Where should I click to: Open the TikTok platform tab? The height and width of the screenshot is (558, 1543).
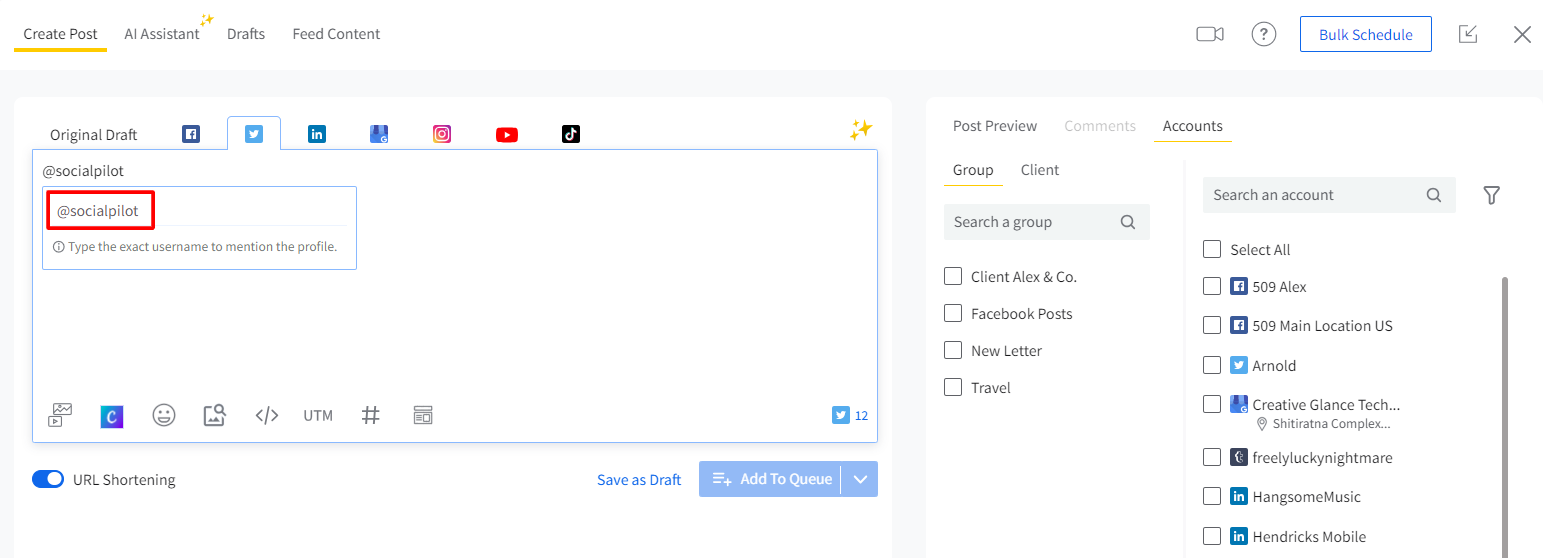(x=570, y=134)
